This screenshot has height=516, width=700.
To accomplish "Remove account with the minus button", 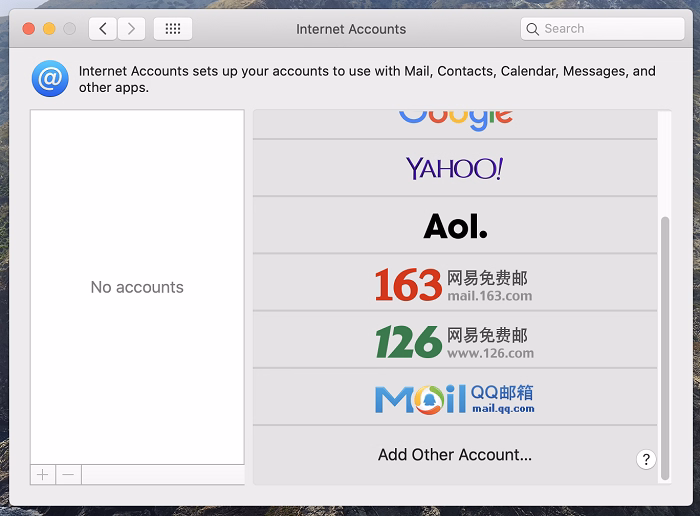I will [68, 474].
